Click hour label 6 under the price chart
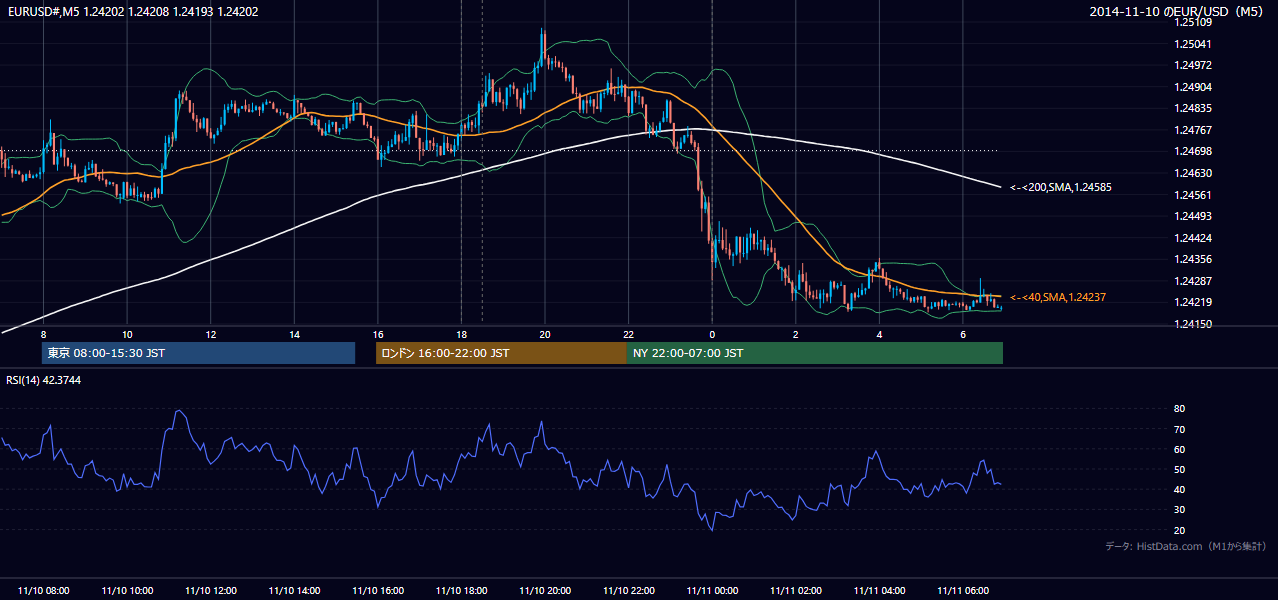 962,334
